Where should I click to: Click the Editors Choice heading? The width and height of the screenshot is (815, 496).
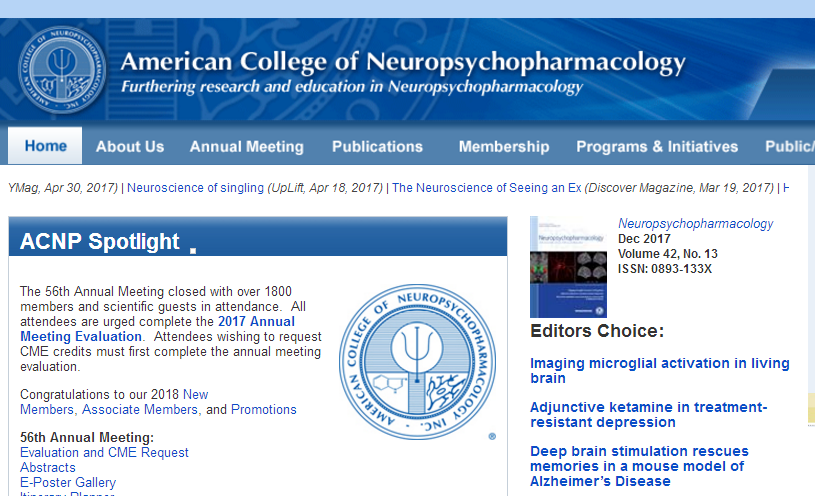597,331
